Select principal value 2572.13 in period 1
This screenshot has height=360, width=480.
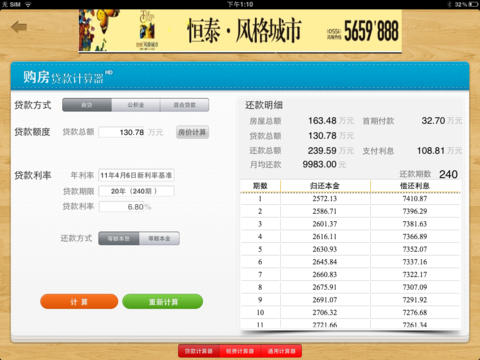click(x=325, y=199)
